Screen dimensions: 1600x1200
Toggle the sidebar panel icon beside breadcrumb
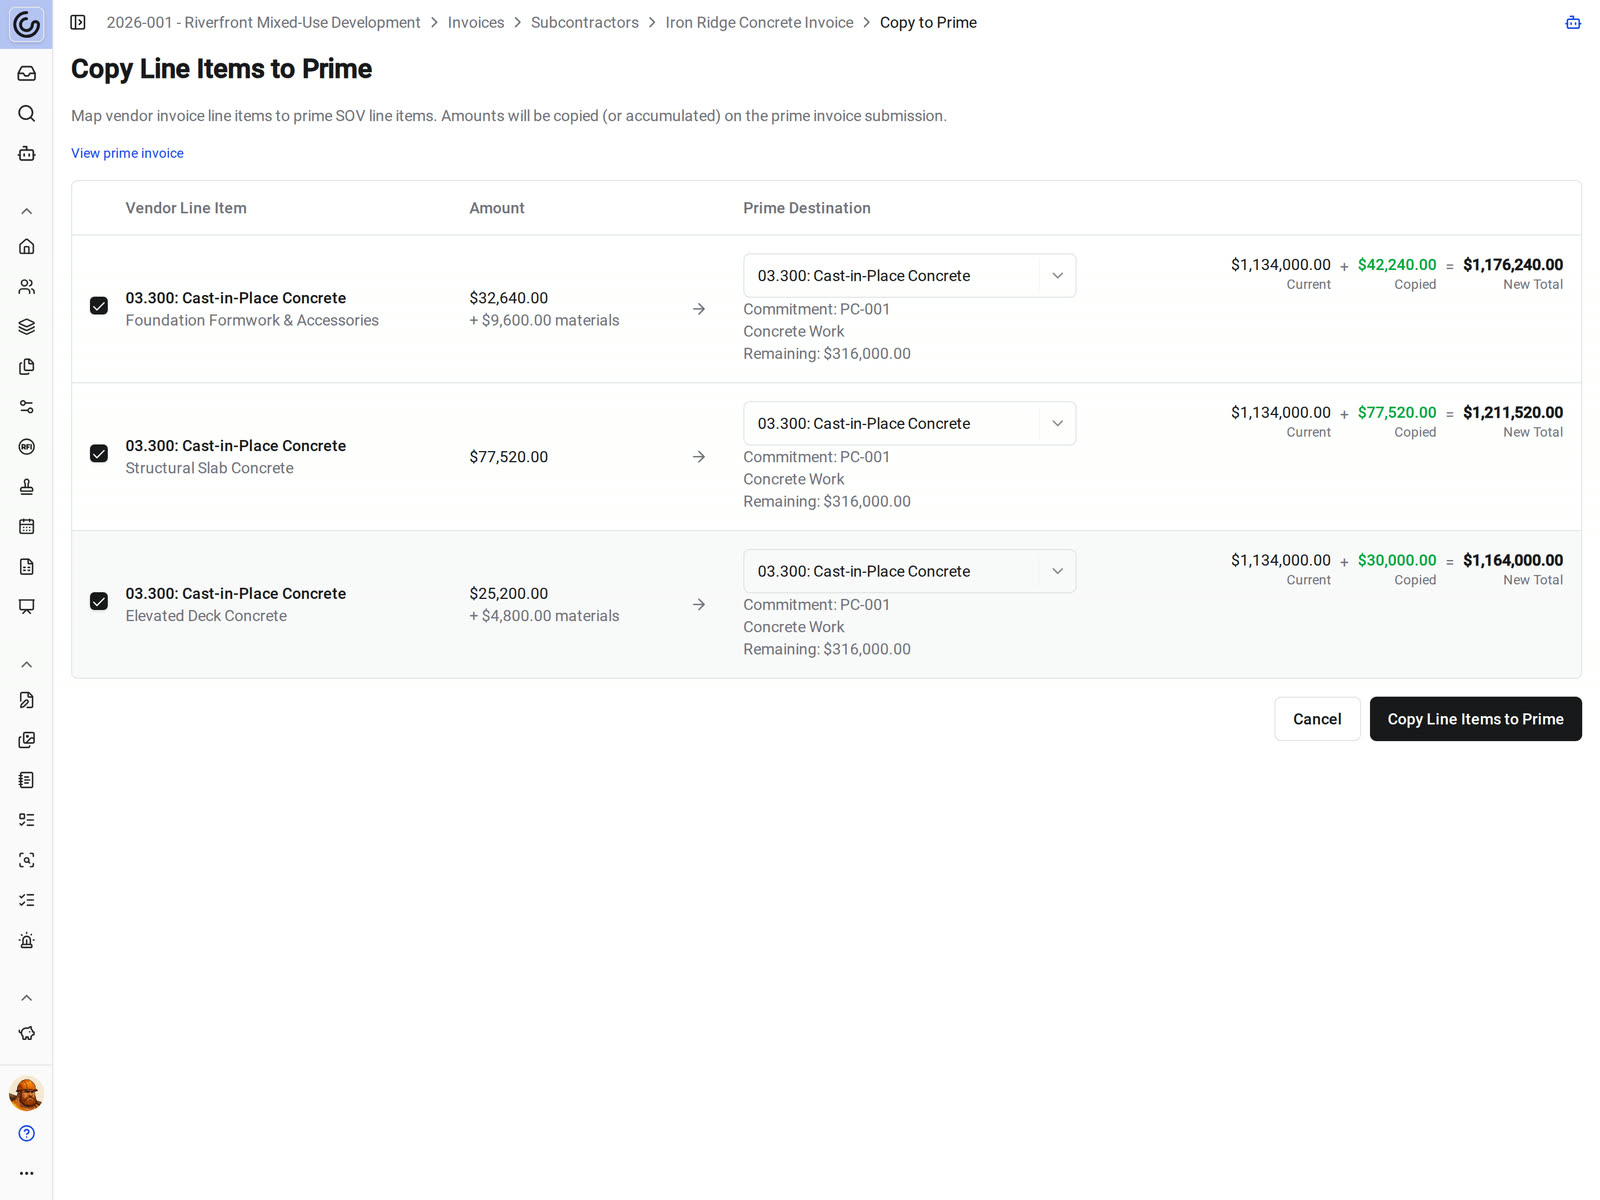[x=78, y=22]
